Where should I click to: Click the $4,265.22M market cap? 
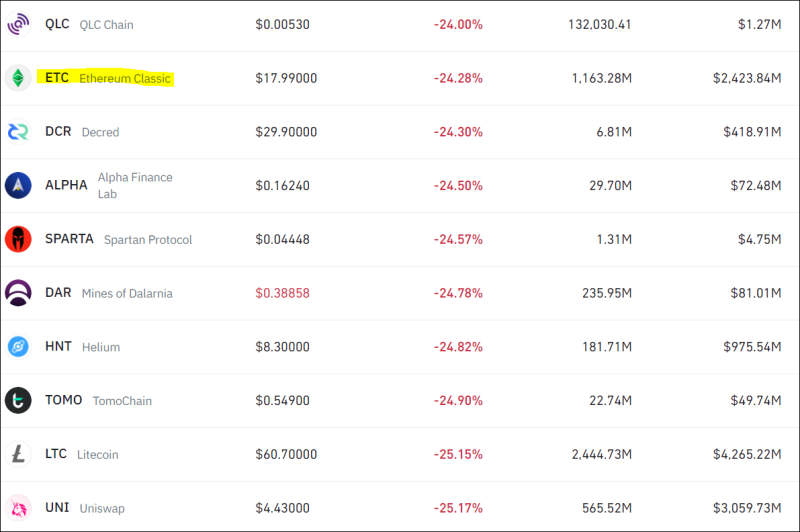[747, 454]
